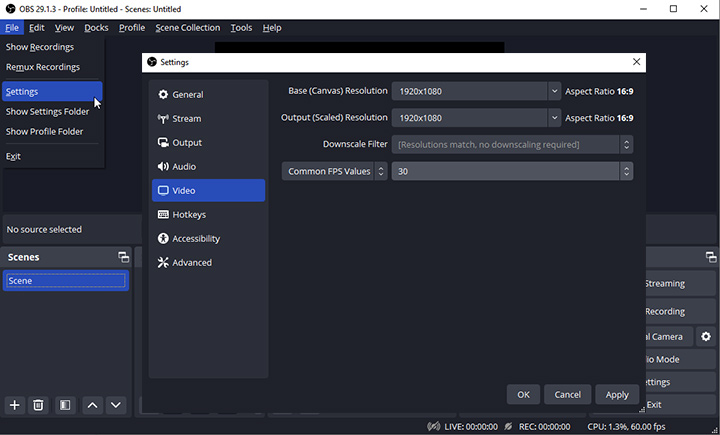Open the Profile menu
This screenshot has height=435, width=720.
coord(132,28)
